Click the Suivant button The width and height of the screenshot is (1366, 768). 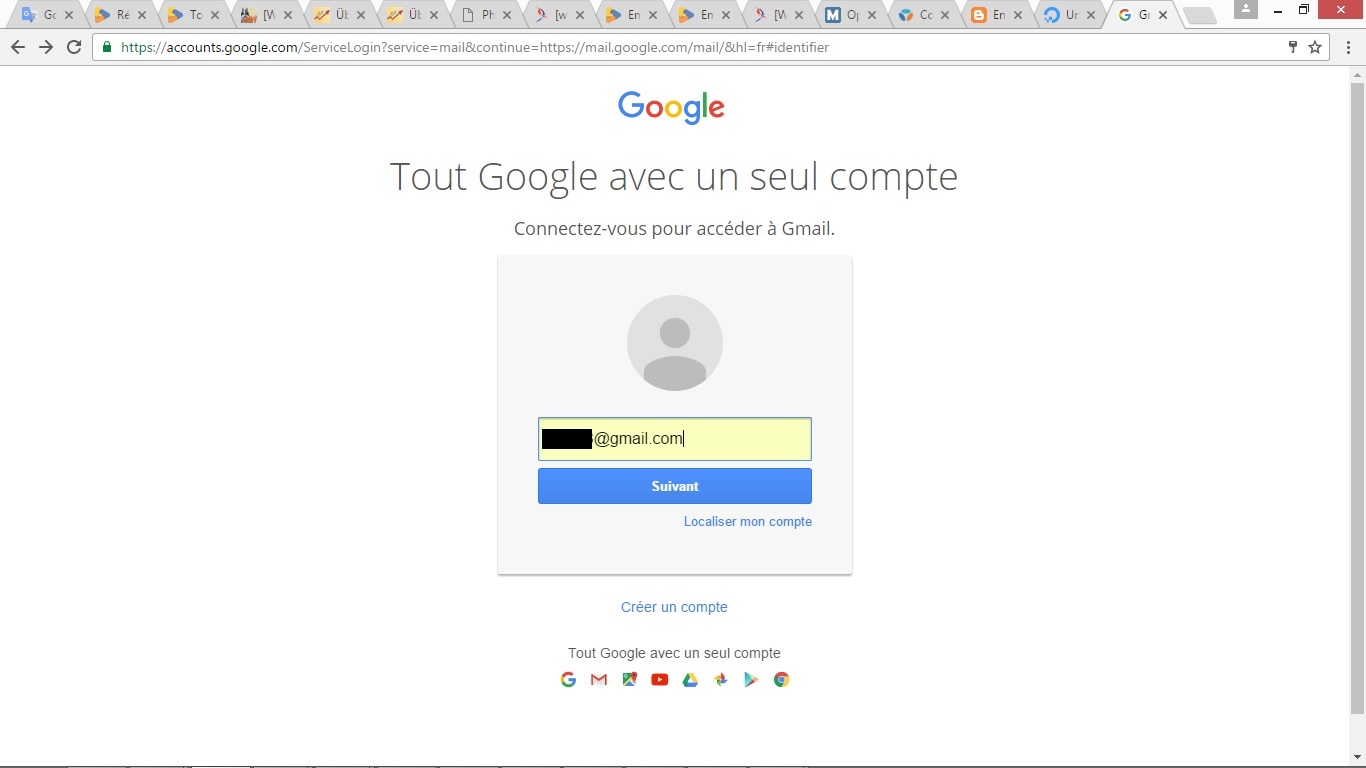(x=675, y=486)
